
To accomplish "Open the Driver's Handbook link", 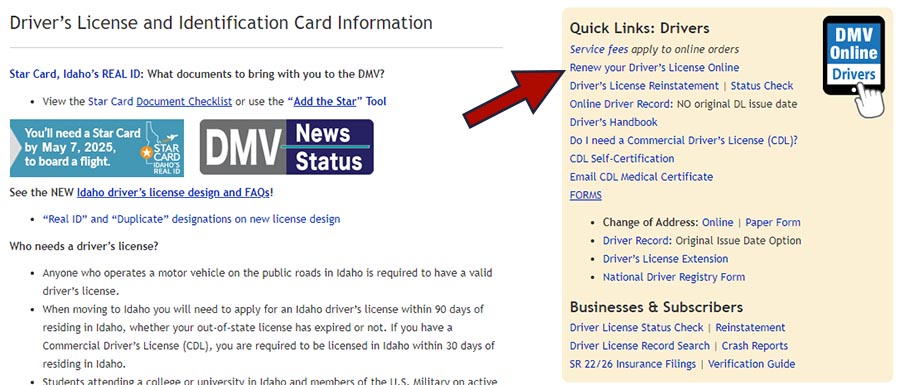I will (614, 122).
